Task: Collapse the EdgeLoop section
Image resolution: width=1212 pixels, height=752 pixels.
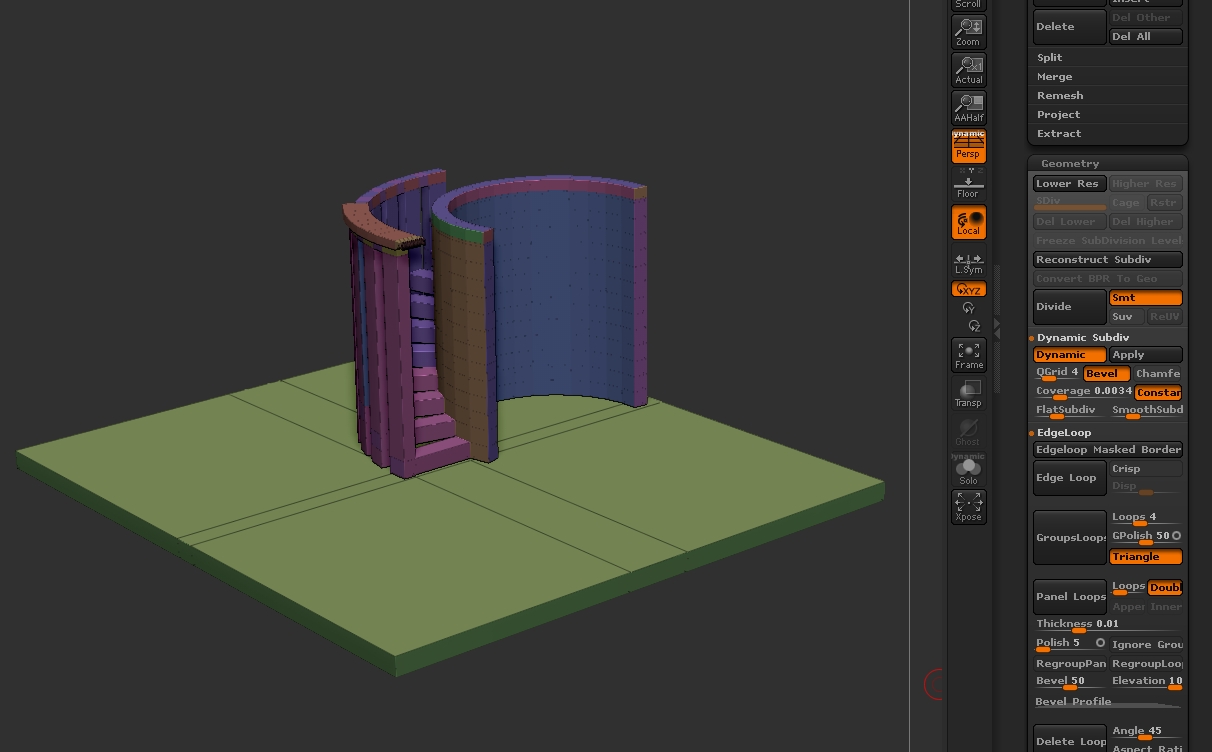Action: pyautogui.click(x=1064, y=433)
